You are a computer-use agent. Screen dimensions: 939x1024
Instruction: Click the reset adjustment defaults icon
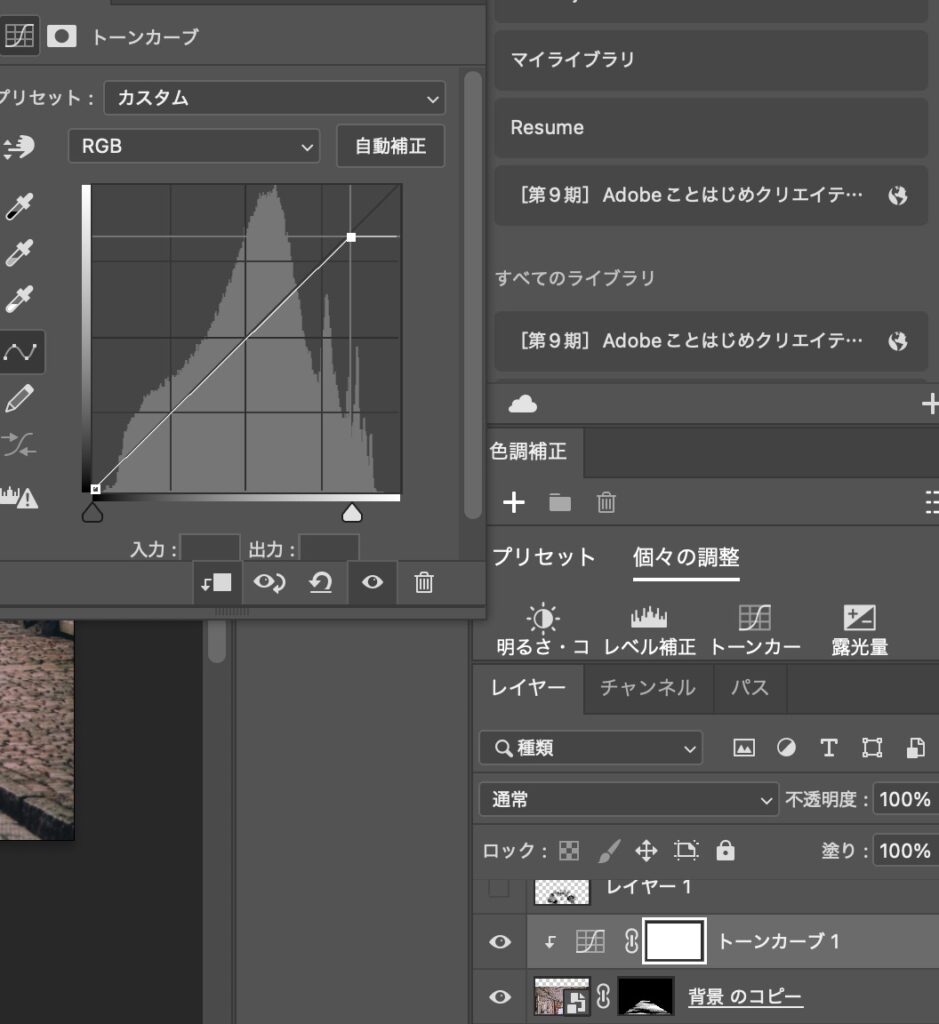coord(320,583)
